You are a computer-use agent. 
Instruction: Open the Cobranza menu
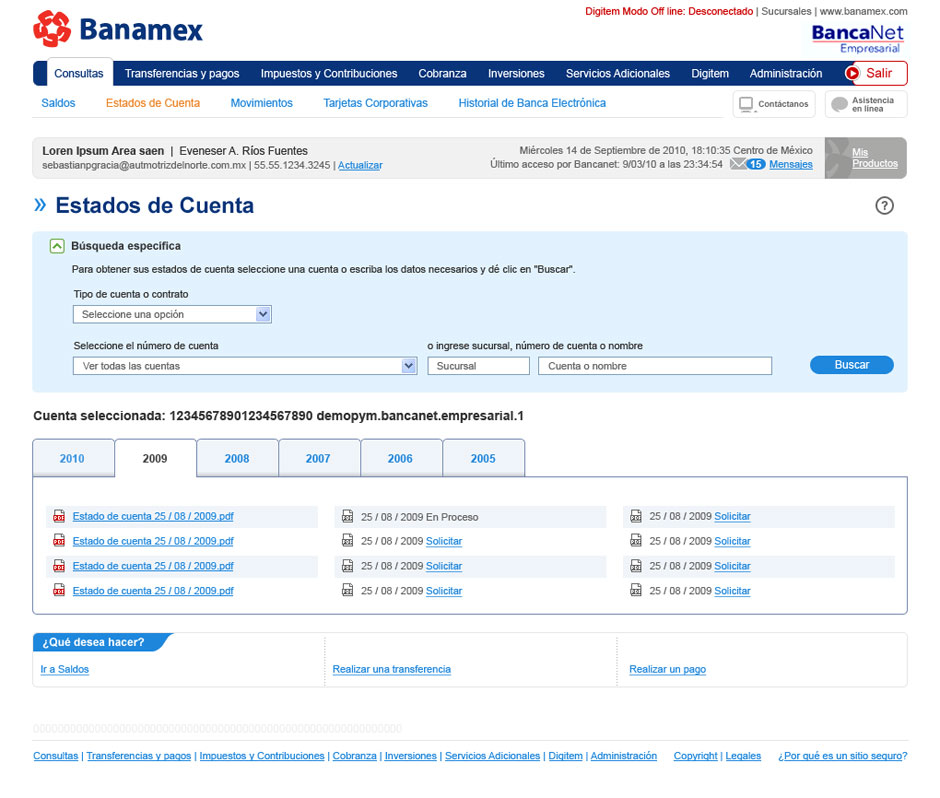442,73
